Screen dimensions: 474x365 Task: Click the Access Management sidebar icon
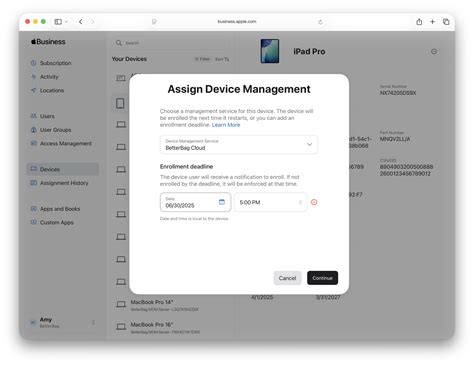[33, 143]
